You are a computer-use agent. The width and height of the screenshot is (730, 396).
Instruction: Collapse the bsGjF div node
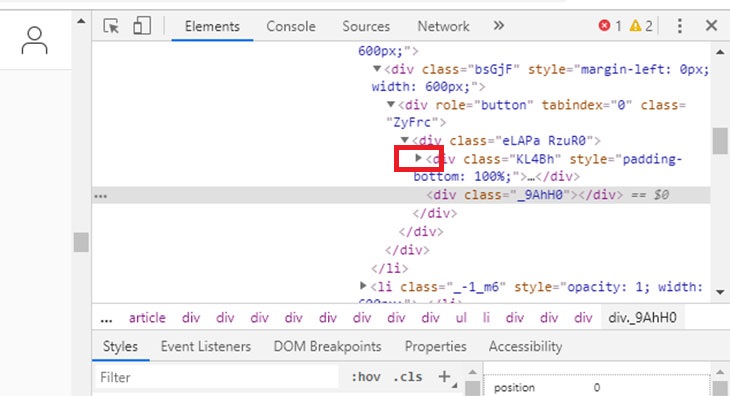point(377,69)
